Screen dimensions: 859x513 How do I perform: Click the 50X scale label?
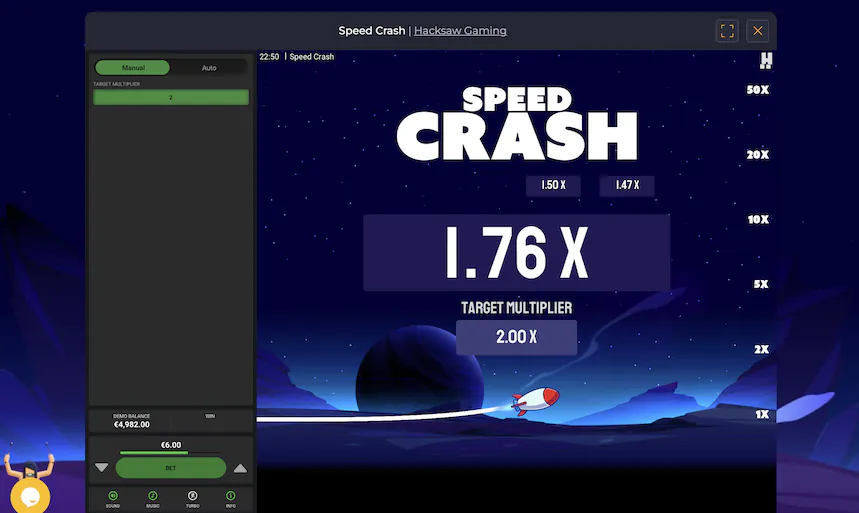tap(758, 90)
